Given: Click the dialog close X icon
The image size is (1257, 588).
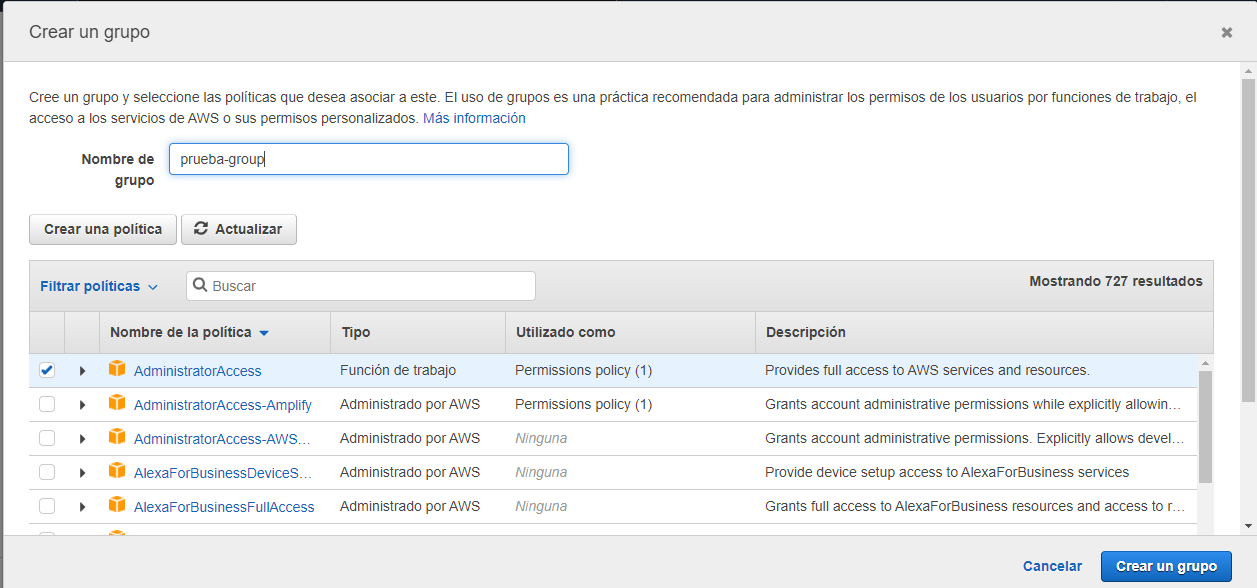Looking at the screenshot, I should pos(1227,32).
